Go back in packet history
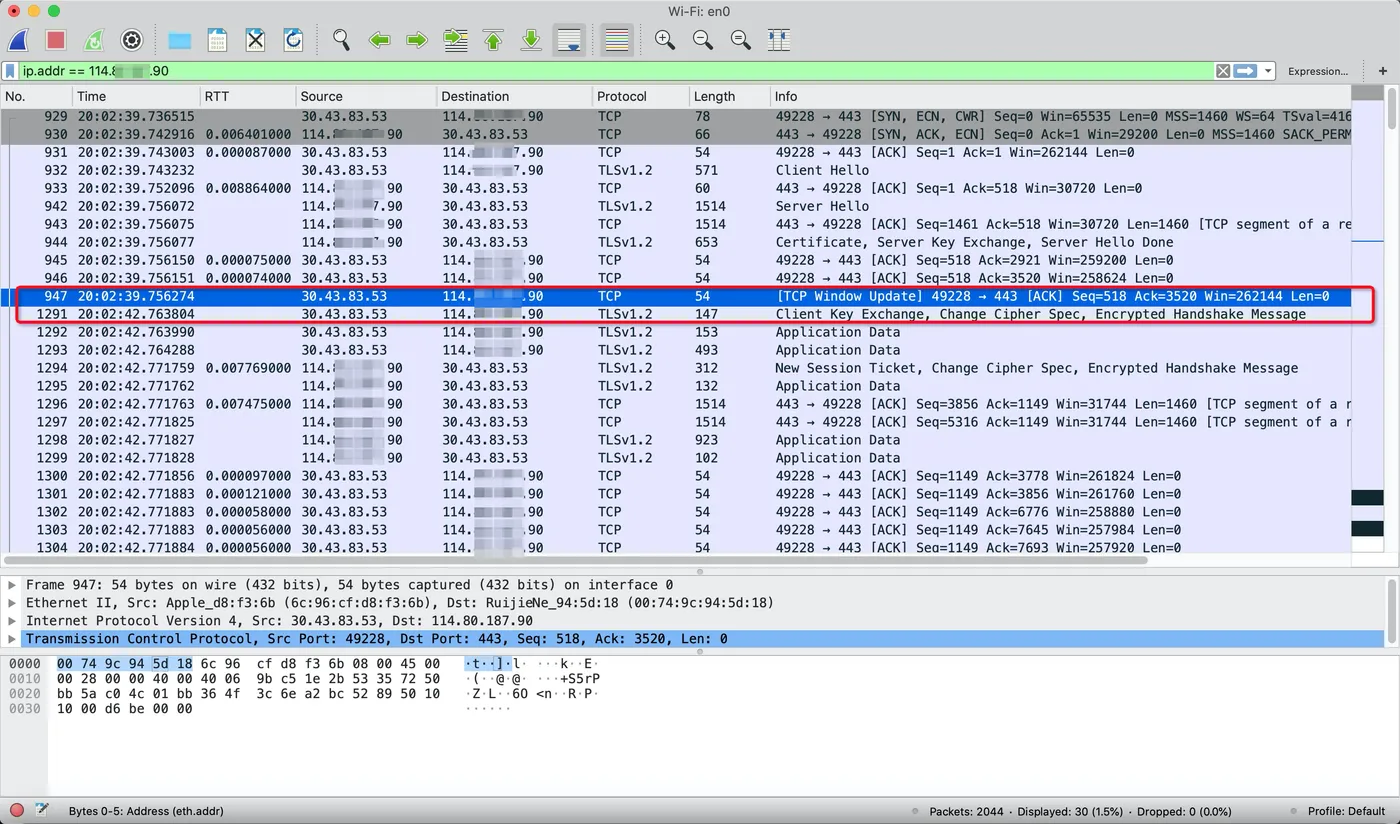 pyautogui.click(x=379, y=40)
